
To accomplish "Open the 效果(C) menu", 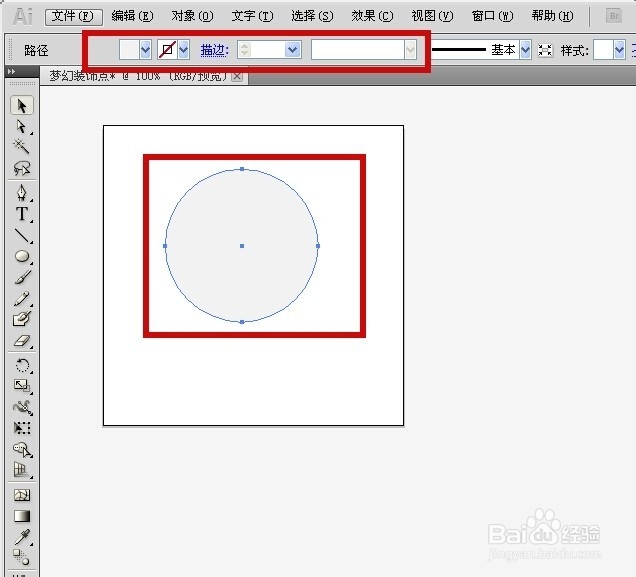I will [372, 16].
